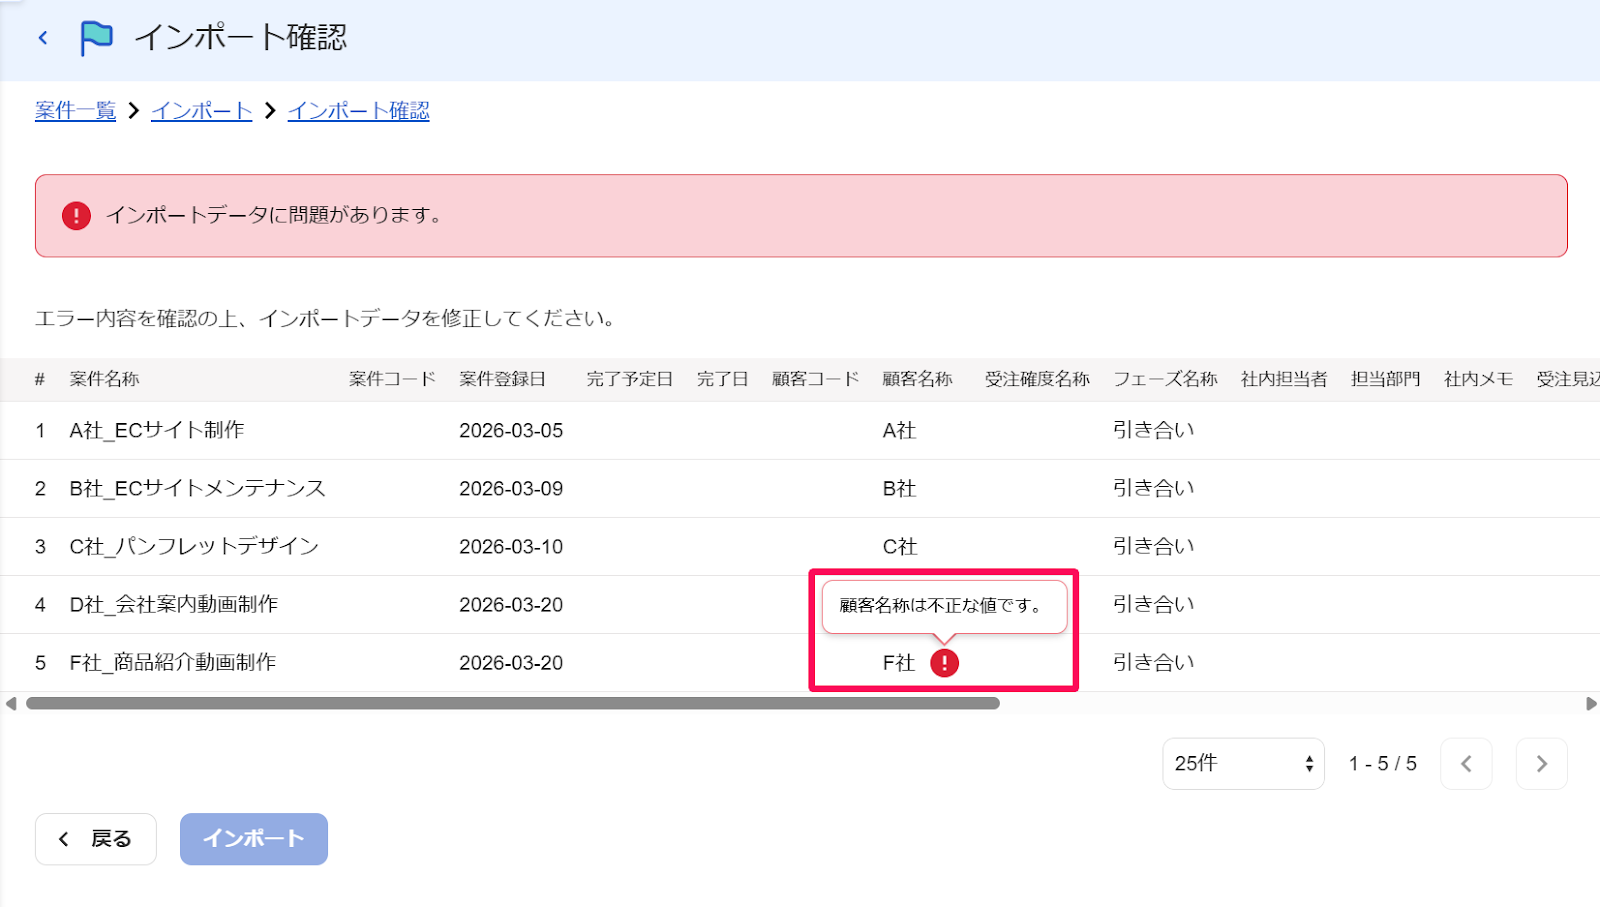Click the 顧客名称は不正な値です tooltip
The width and height of the screenshot is (1600, 907).
[944, 606]
